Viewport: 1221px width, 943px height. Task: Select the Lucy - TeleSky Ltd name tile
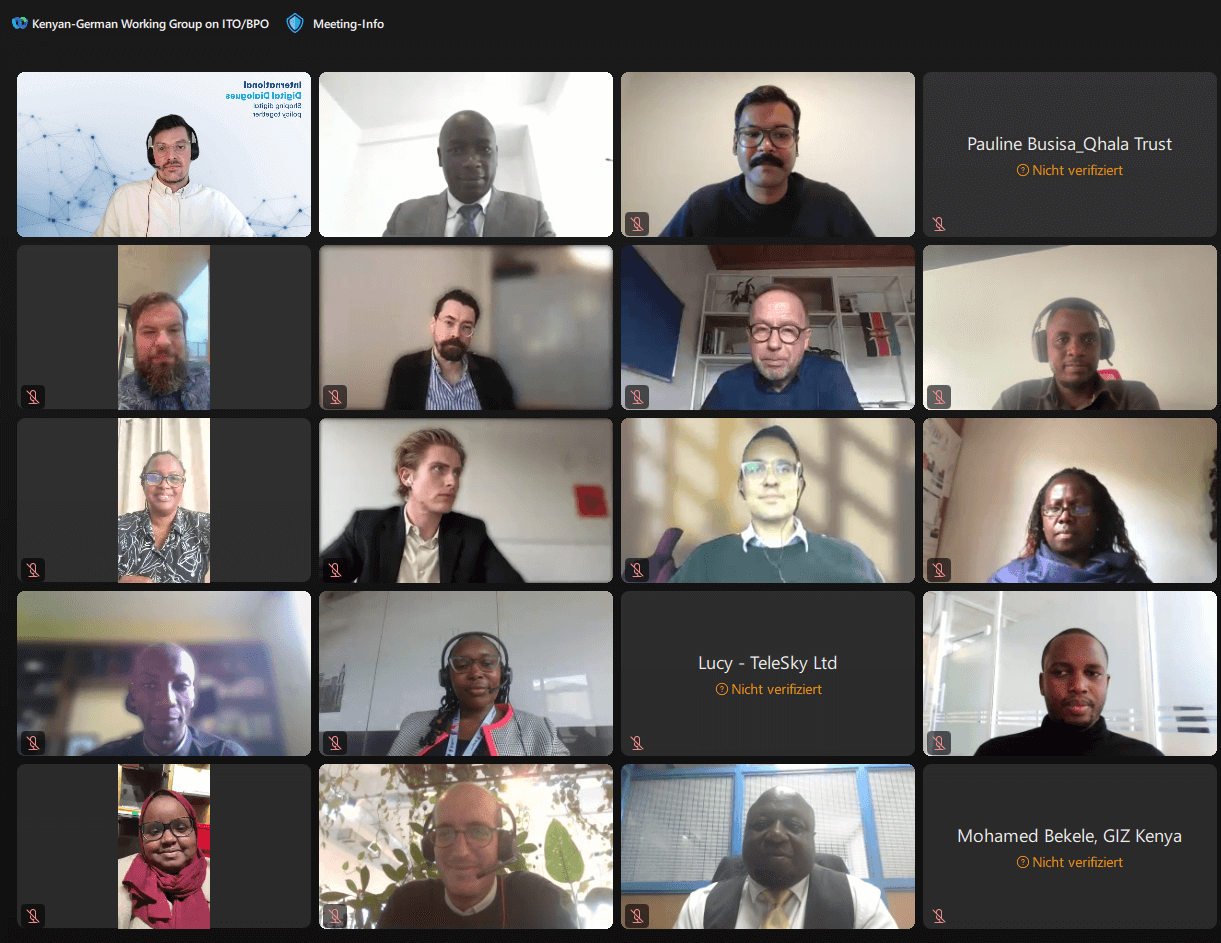768,673
